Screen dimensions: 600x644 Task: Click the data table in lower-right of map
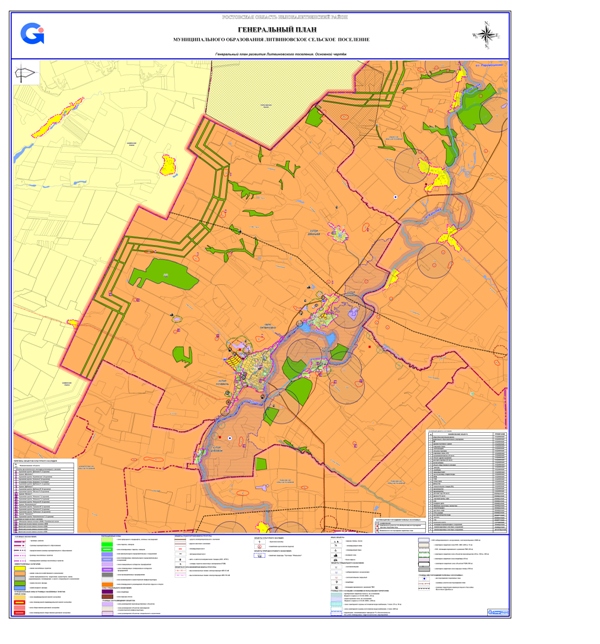click(467, 480)
